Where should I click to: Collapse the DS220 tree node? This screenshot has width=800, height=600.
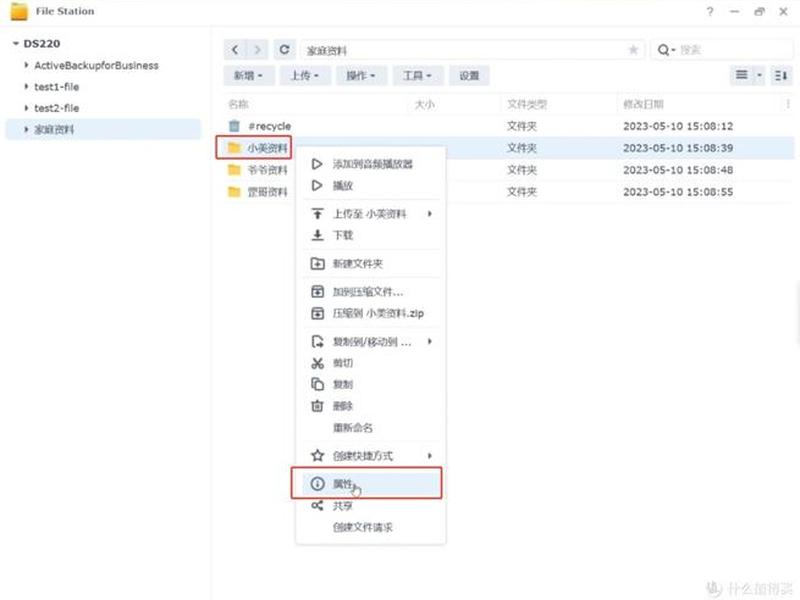16,44
